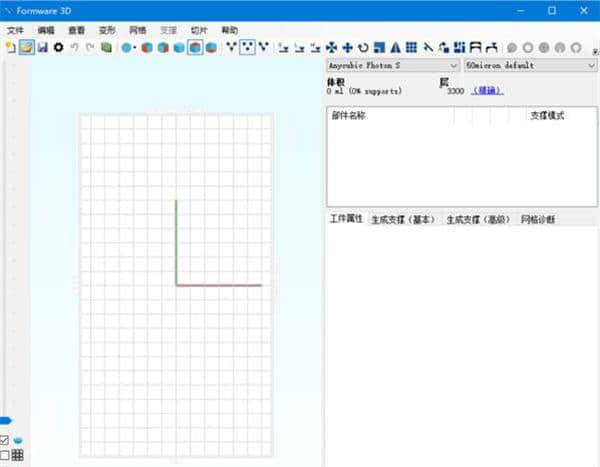The height and width of the screenshot is (467, 600).
Task: Click the undo arrow icon
Action: [74, 47]
